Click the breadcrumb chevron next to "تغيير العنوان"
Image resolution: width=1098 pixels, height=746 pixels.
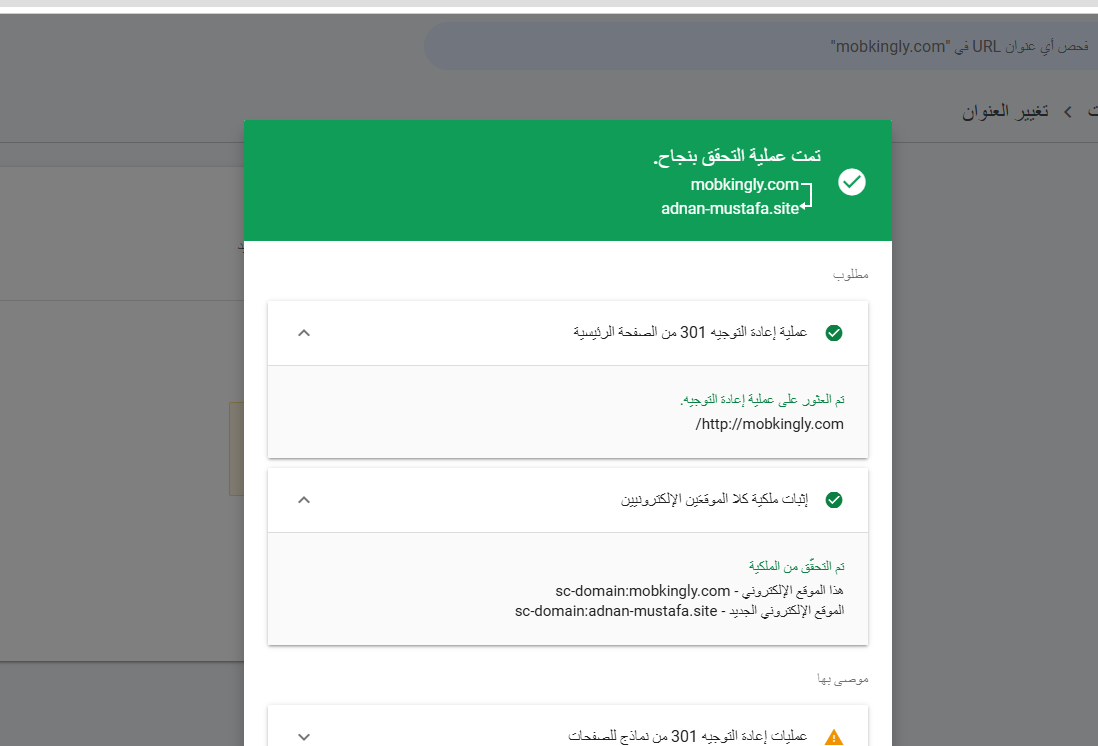pyautogui.click(x=1068, y=112)
